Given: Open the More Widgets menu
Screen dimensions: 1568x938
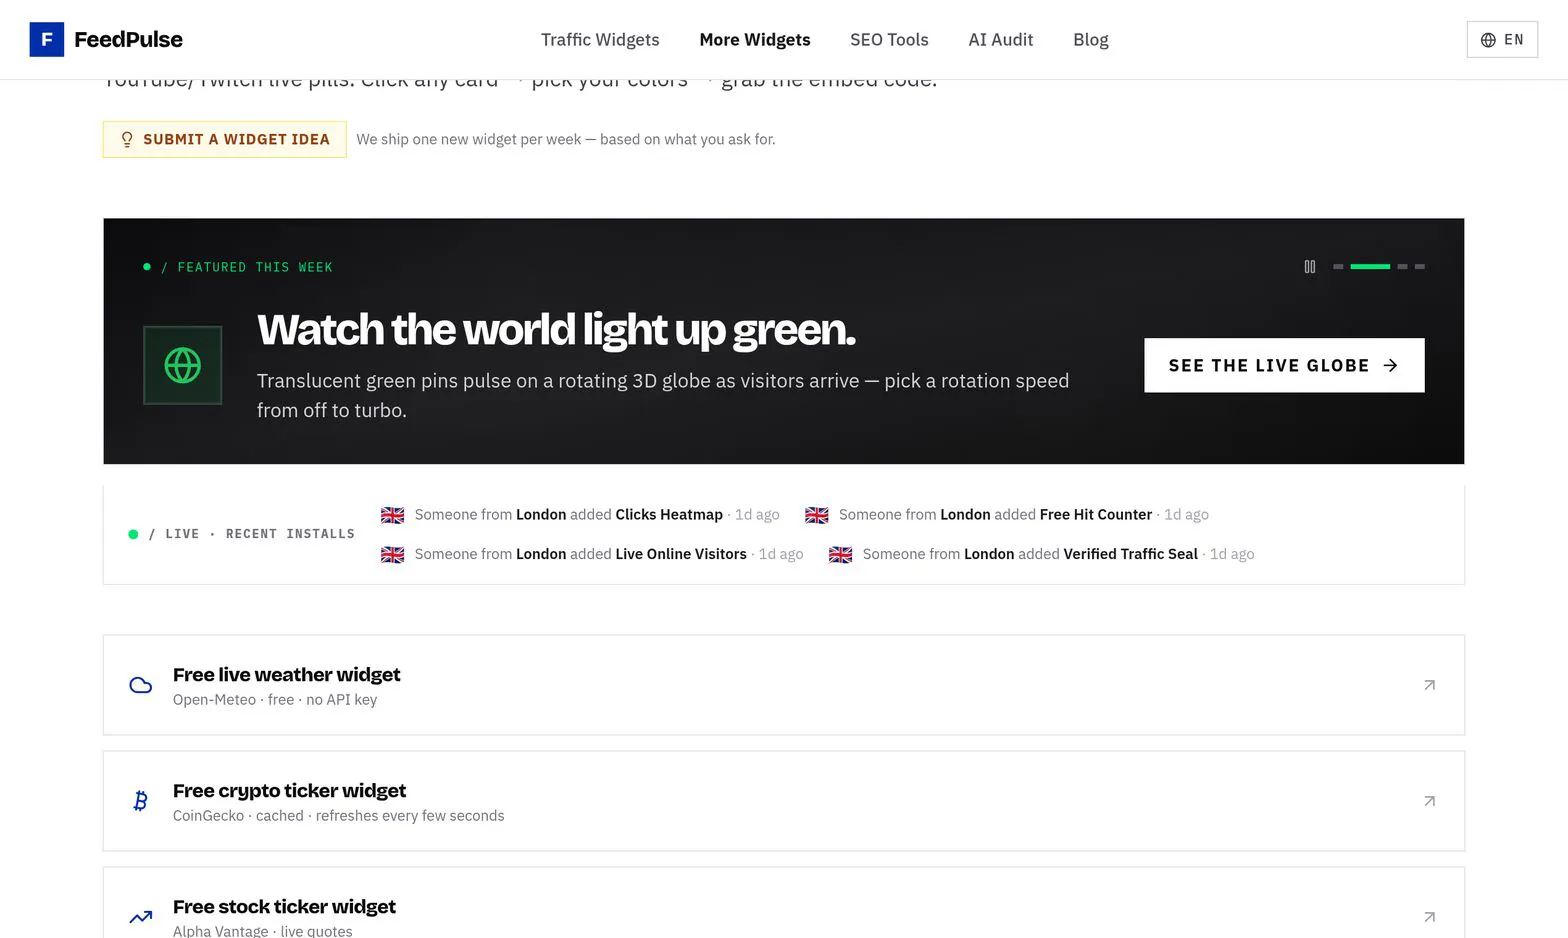Looking at the screenshot, I should tap(755, 40).
